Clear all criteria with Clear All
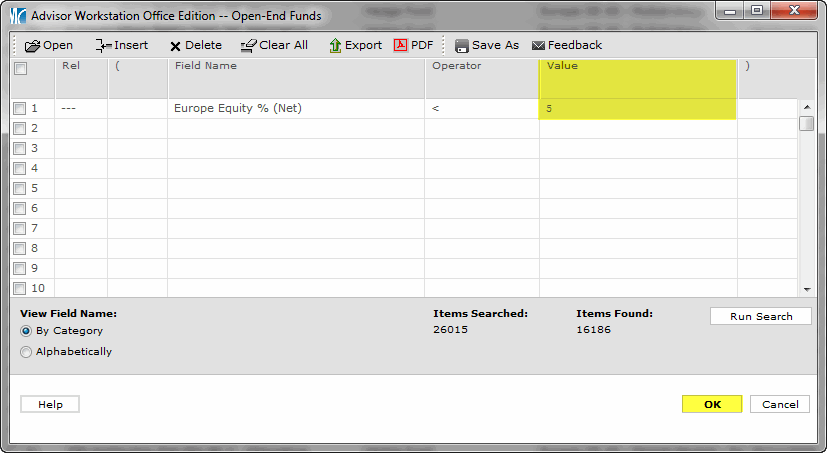The height and width of the screenshot is (453, 827). pos(249,45)
